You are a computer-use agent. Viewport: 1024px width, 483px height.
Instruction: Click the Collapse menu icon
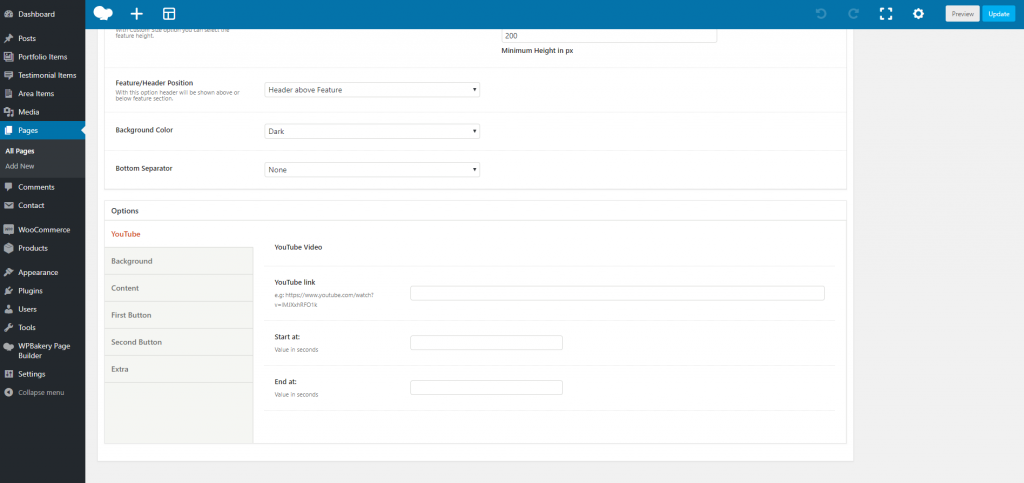tap(9, 392)
